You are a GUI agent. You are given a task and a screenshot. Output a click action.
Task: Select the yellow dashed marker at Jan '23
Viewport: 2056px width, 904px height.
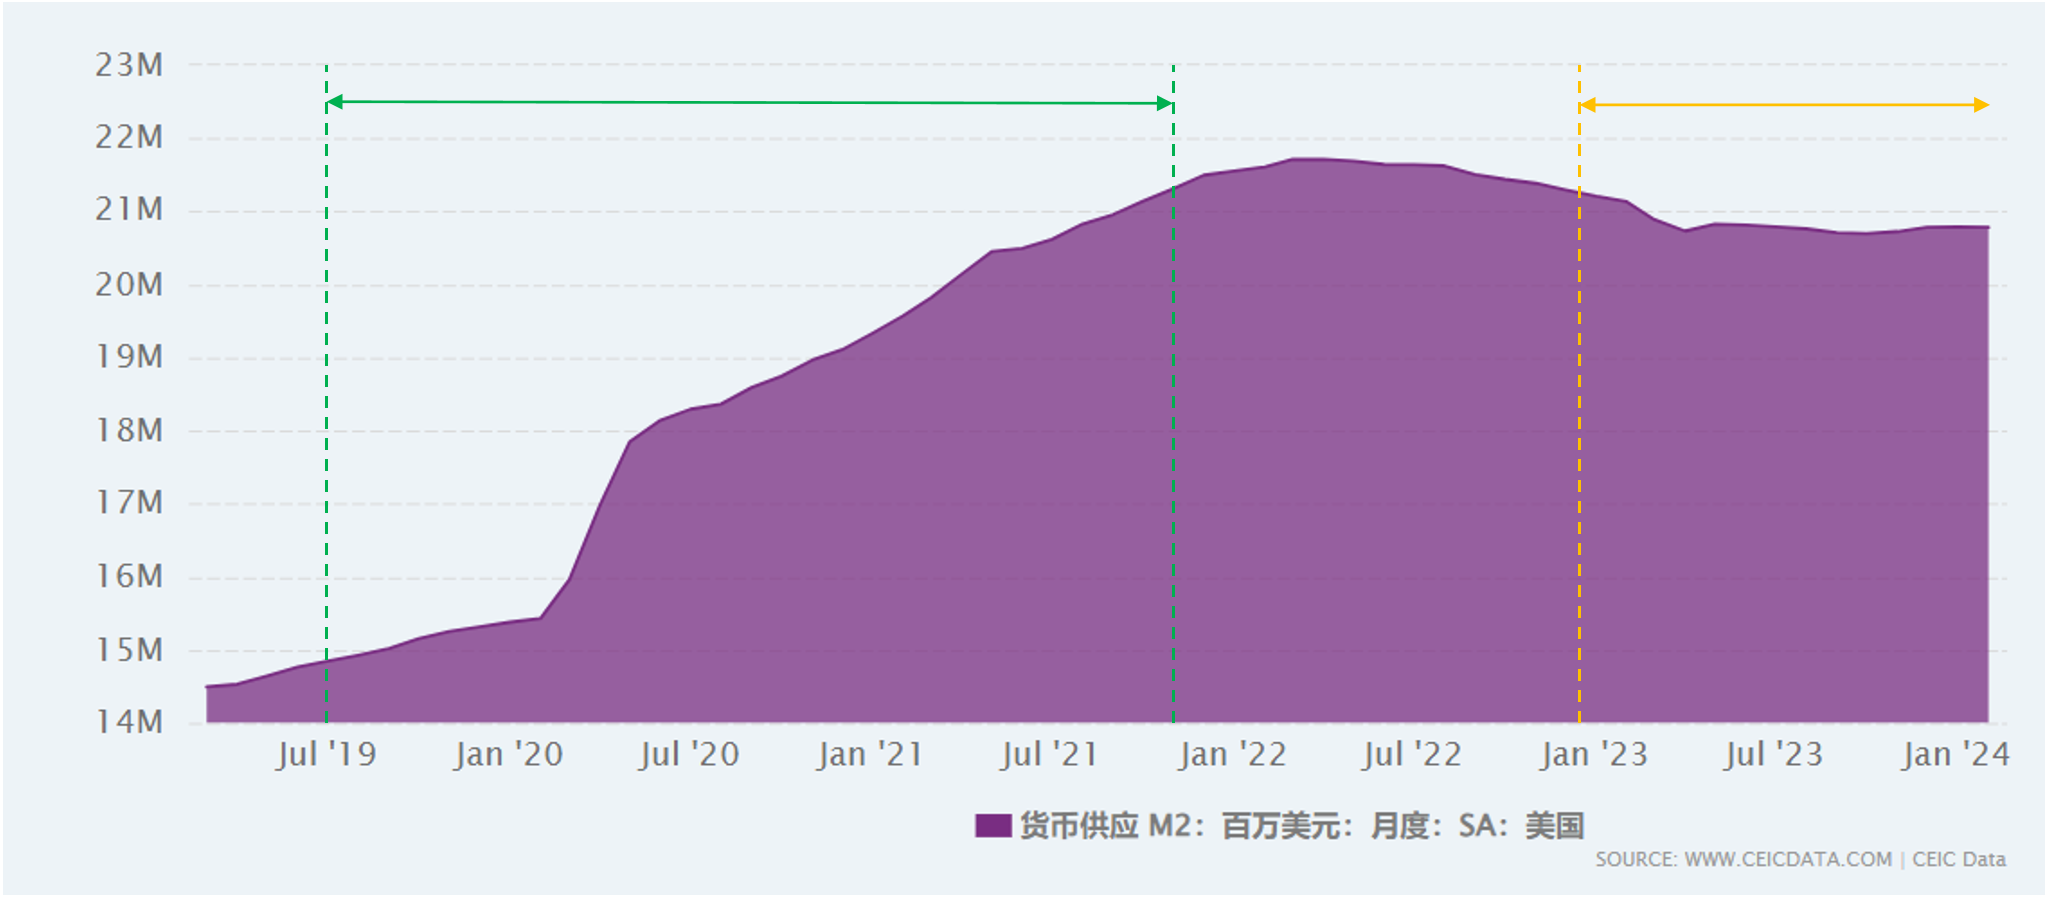pyautogui.click(x=1578, y=400)
